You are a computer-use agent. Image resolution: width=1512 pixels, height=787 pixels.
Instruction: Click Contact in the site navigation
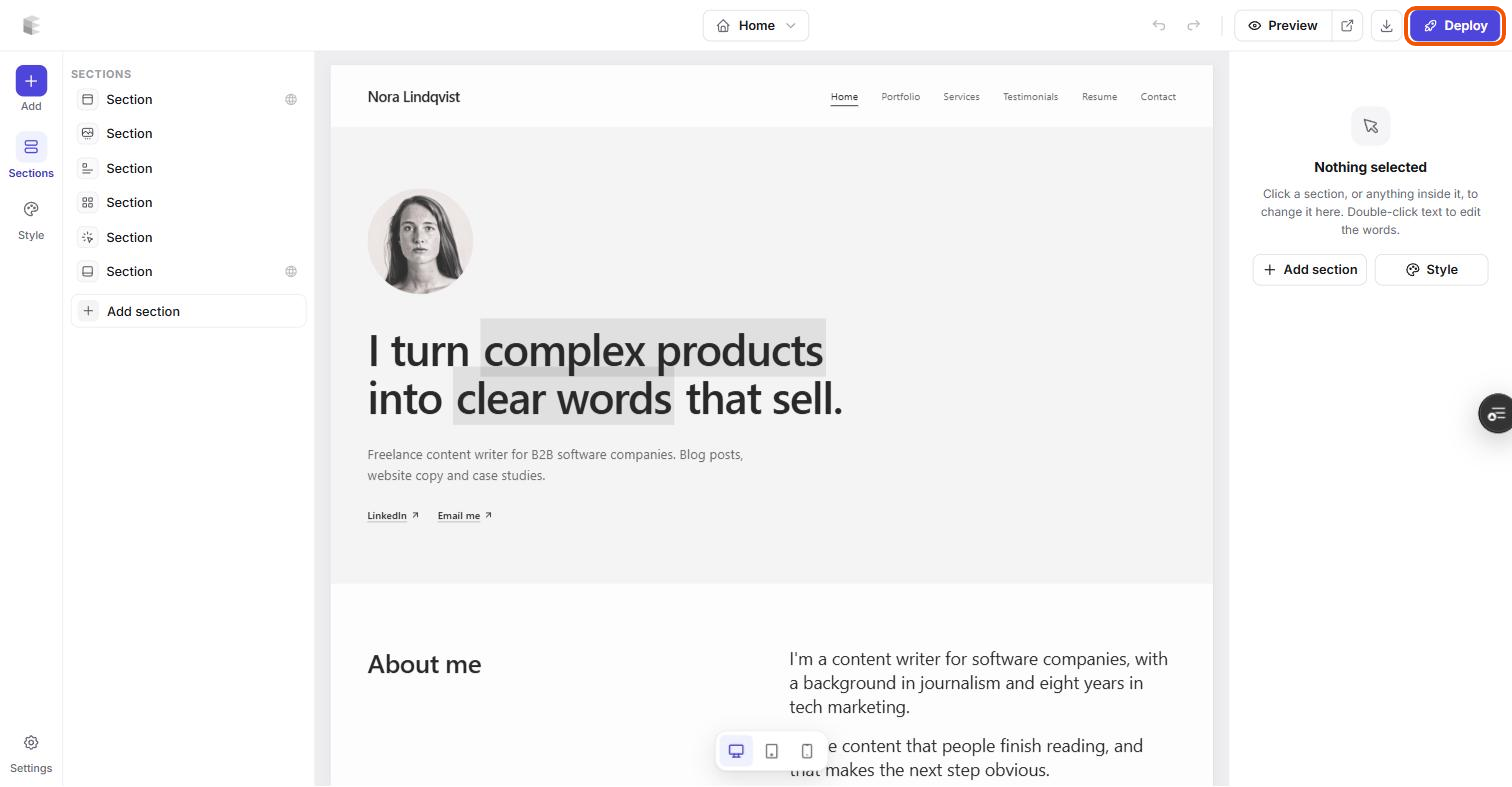click(x=1158, y=97)
